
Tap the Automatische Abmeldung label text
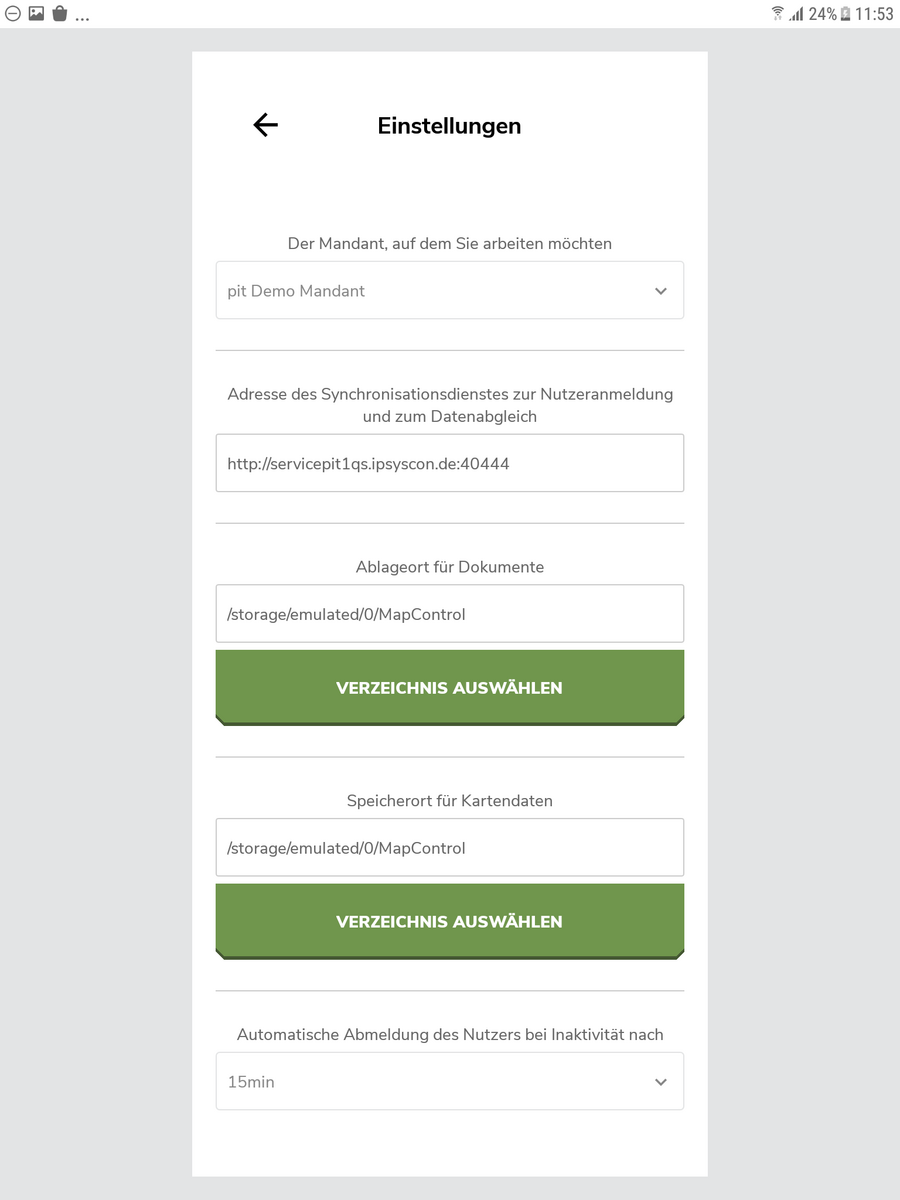pyautogui.click(x=450, y=1034)
